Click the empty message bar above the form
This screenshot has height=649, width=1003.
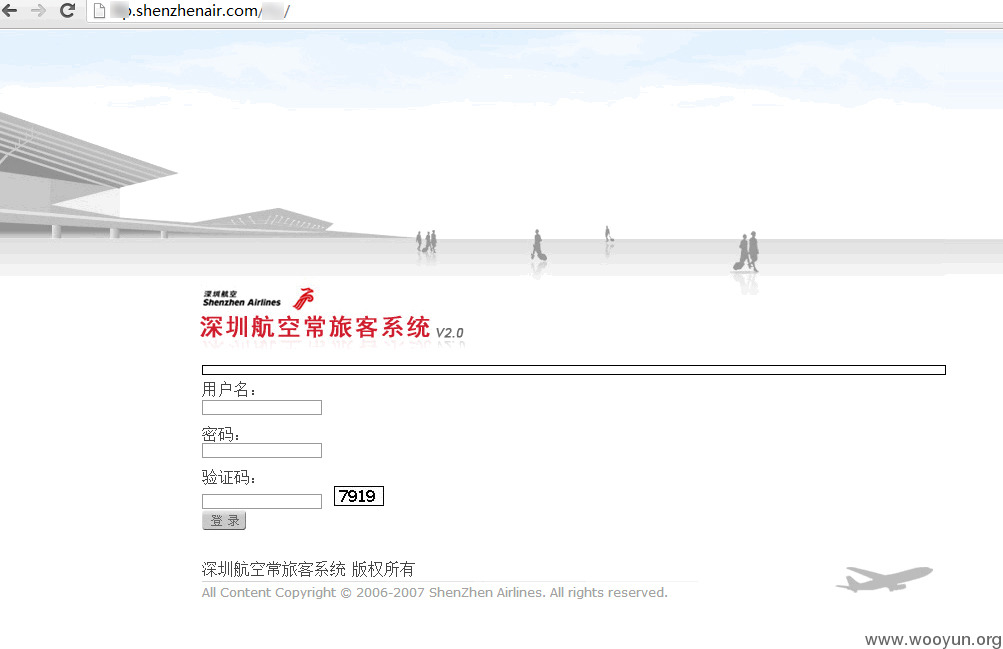click(574, 370)
